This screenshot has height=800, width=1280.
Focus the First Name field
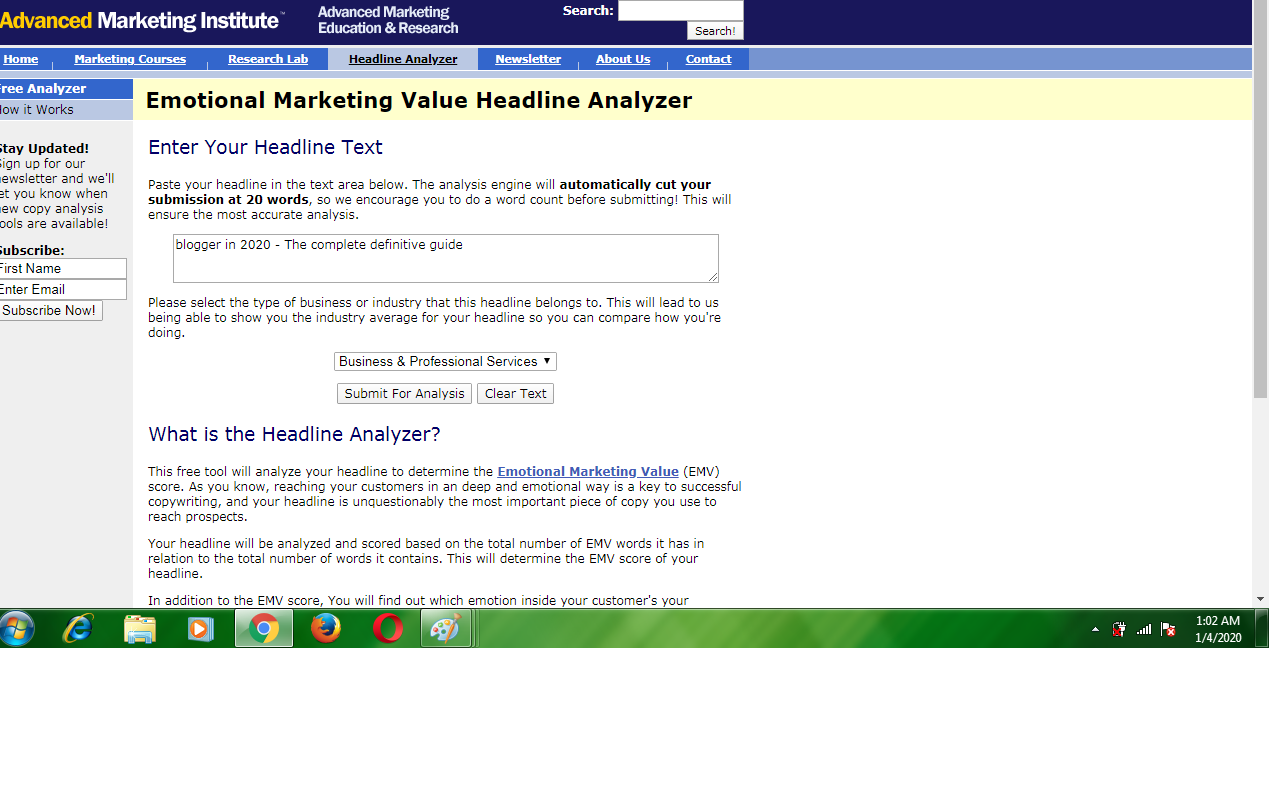pos(62,268)
